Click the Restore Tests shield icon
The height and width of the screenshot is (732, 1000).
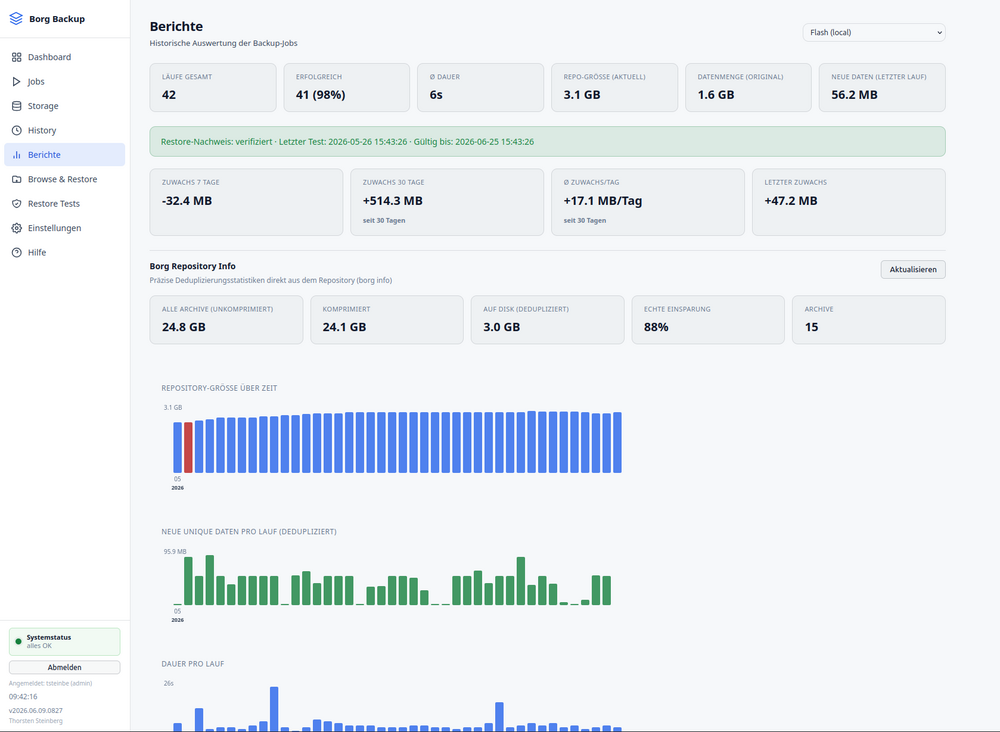coord(17,203)
